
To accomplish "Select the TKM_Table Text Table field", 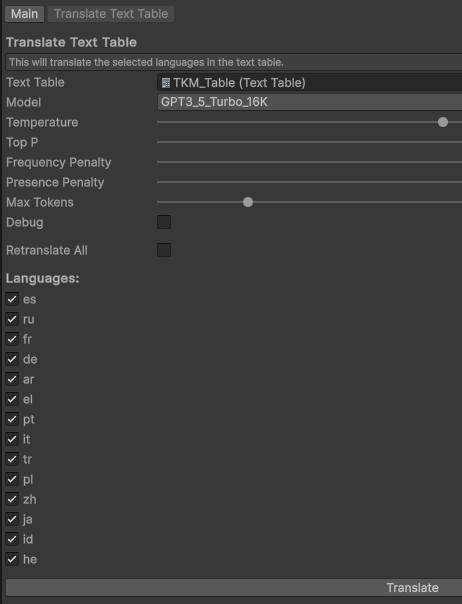I will 309,82.
